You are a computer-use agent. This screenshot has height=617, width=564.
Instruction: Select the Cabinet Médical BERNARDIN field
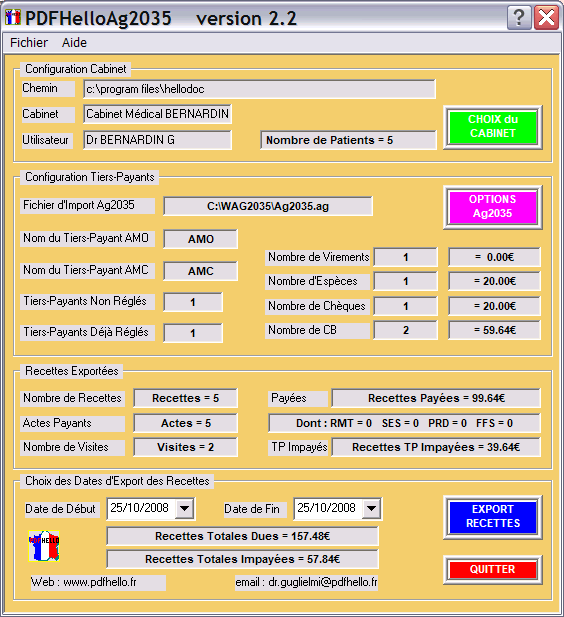(x=157, y=114)
